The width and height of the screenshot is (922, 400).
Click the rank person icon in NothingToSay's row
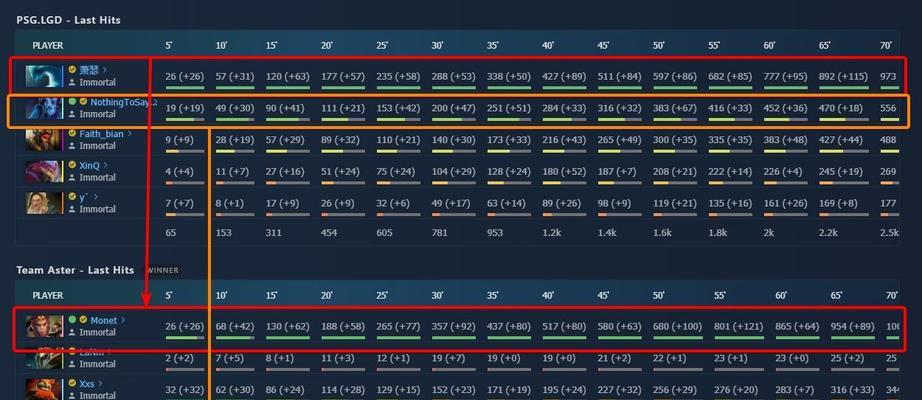pyautogui.click(x=72, y=114)
